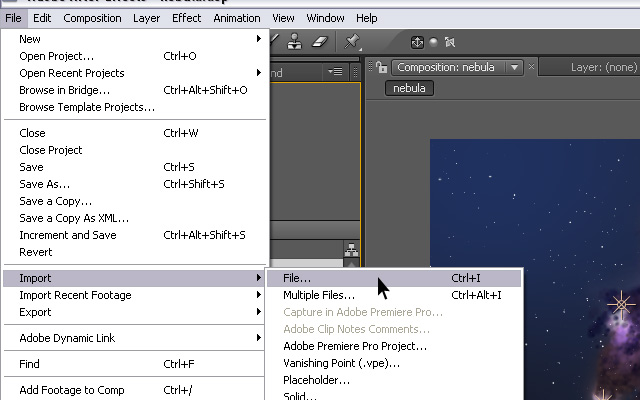The height and width of the screenshot is (400, 640).
Task: Expand Import Recent Footage submenu
Action: (x=135, y=295)
